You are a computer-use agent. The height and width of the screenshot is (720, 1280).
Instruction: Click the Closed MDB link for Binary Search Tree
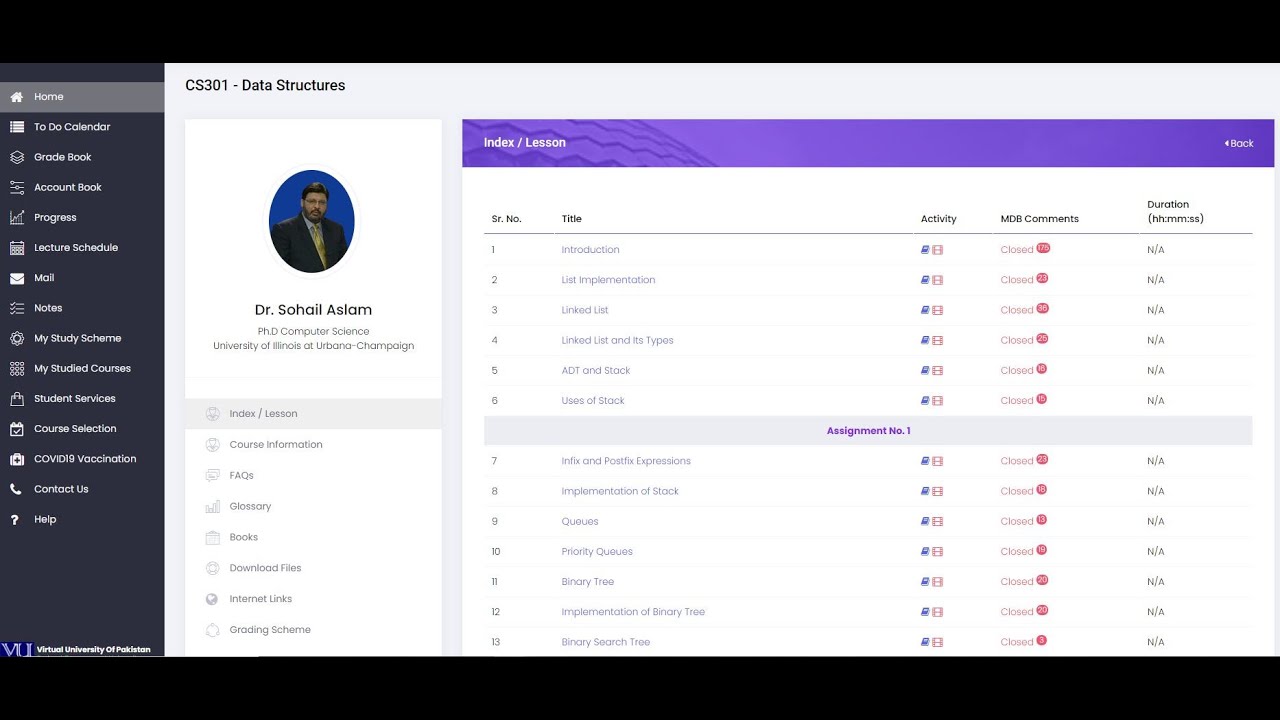(x=1017, y=642)
